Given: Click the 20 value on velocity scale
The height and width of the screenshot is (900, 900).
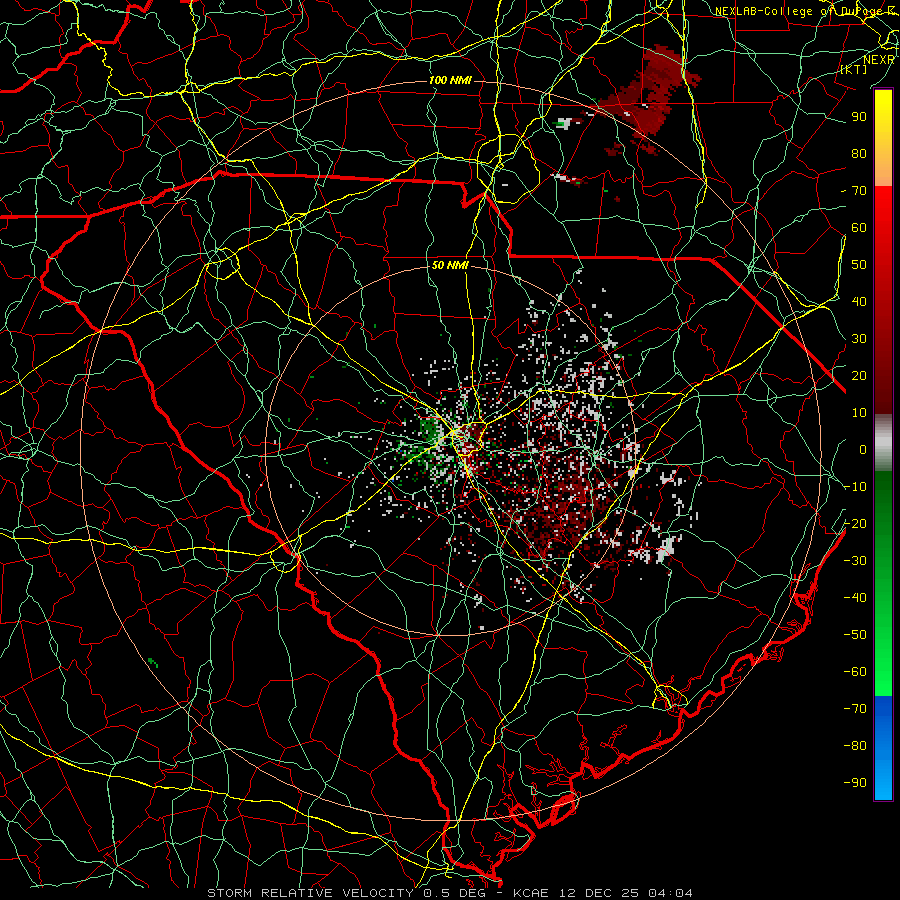Looking at the screenshot, I should point(859,375).
